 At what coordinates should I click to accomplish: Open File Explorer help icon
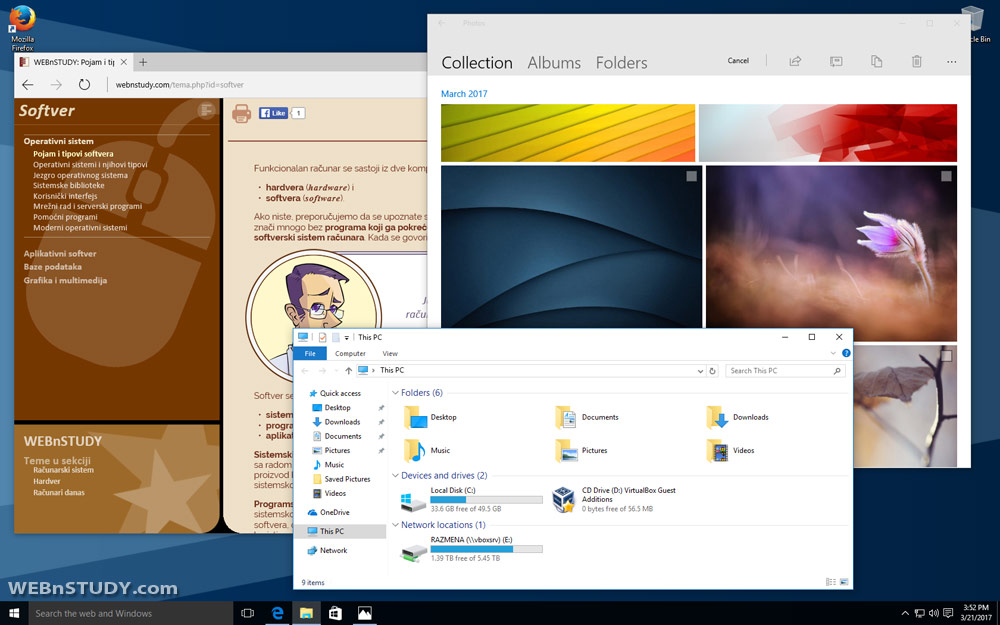point(846,353)
